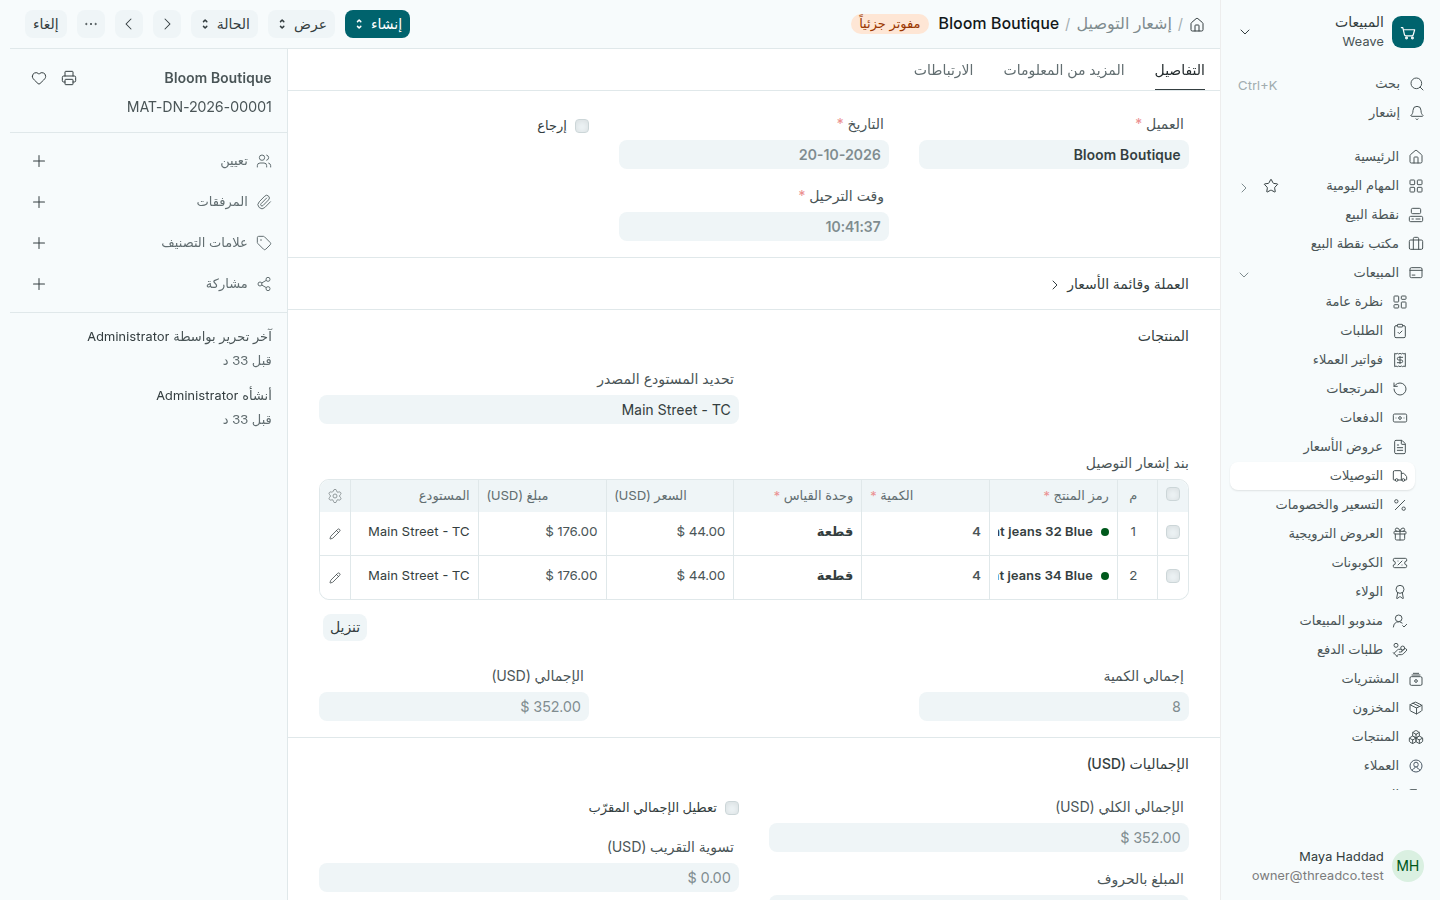Open the إنشاء dropdown button
This screenshot has width=1440, height=900.
[x=377, y=24]
